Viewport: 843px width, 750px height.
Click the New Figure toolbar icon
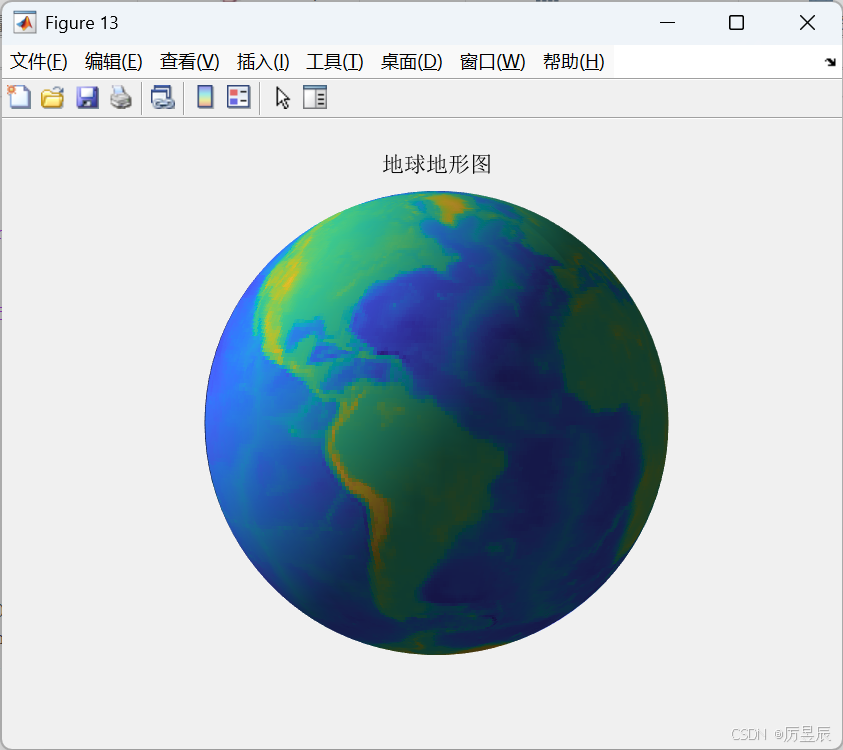tap(19, 97)
